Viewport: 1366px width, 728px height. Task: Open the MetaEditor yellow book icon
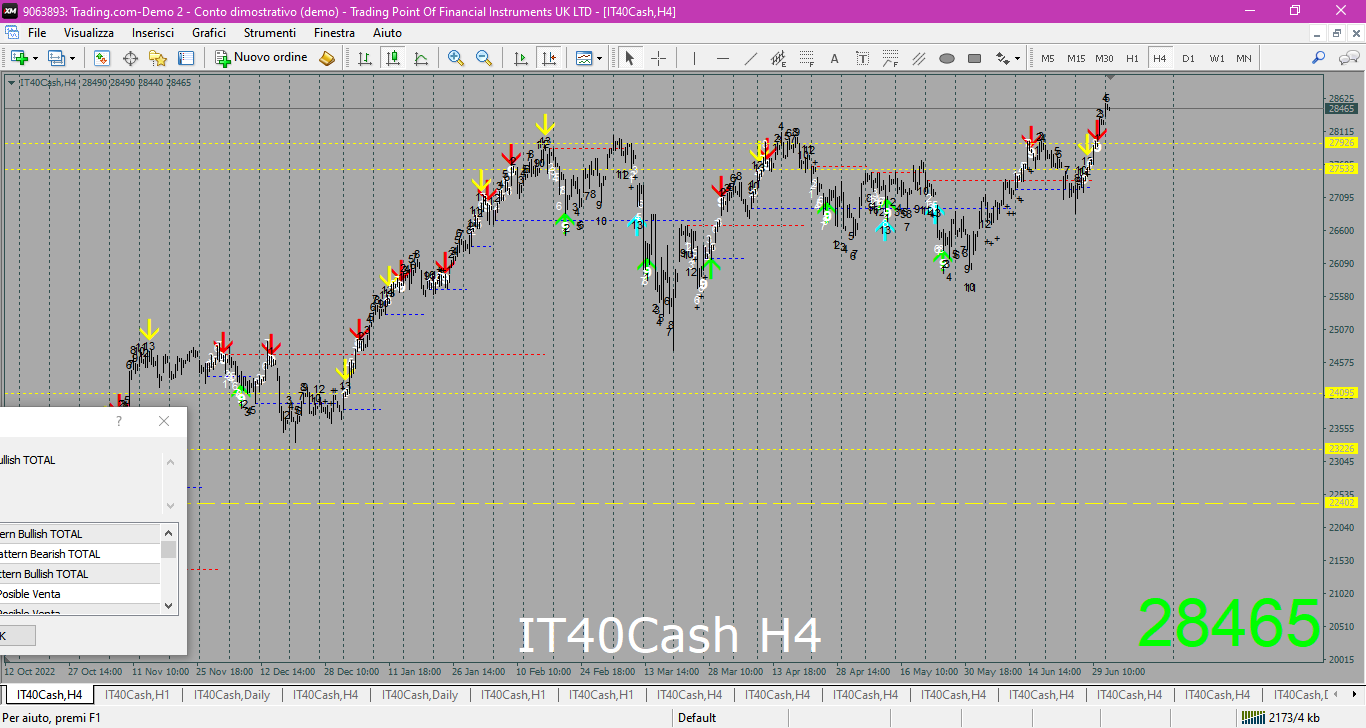click(x=327, y=58)
